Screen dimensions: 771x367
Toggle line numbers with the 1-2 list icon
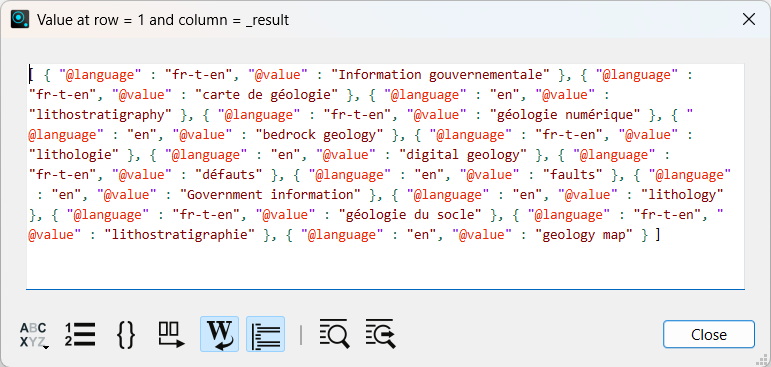pos(80,335)
